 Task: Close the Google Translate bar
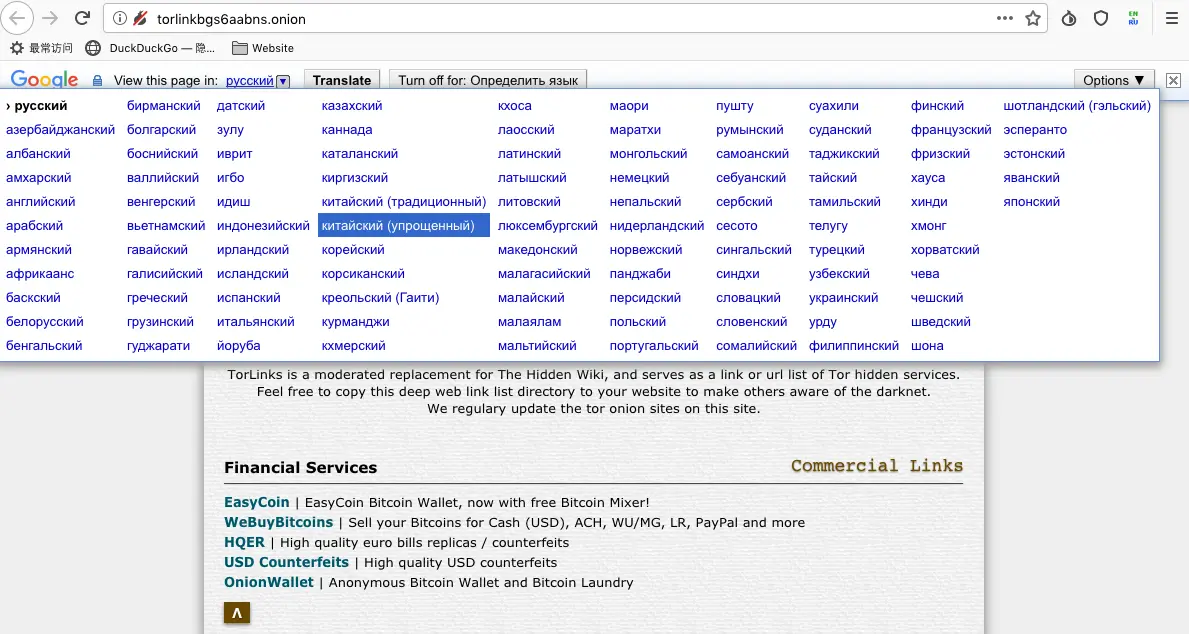(x=1173, y=80)
